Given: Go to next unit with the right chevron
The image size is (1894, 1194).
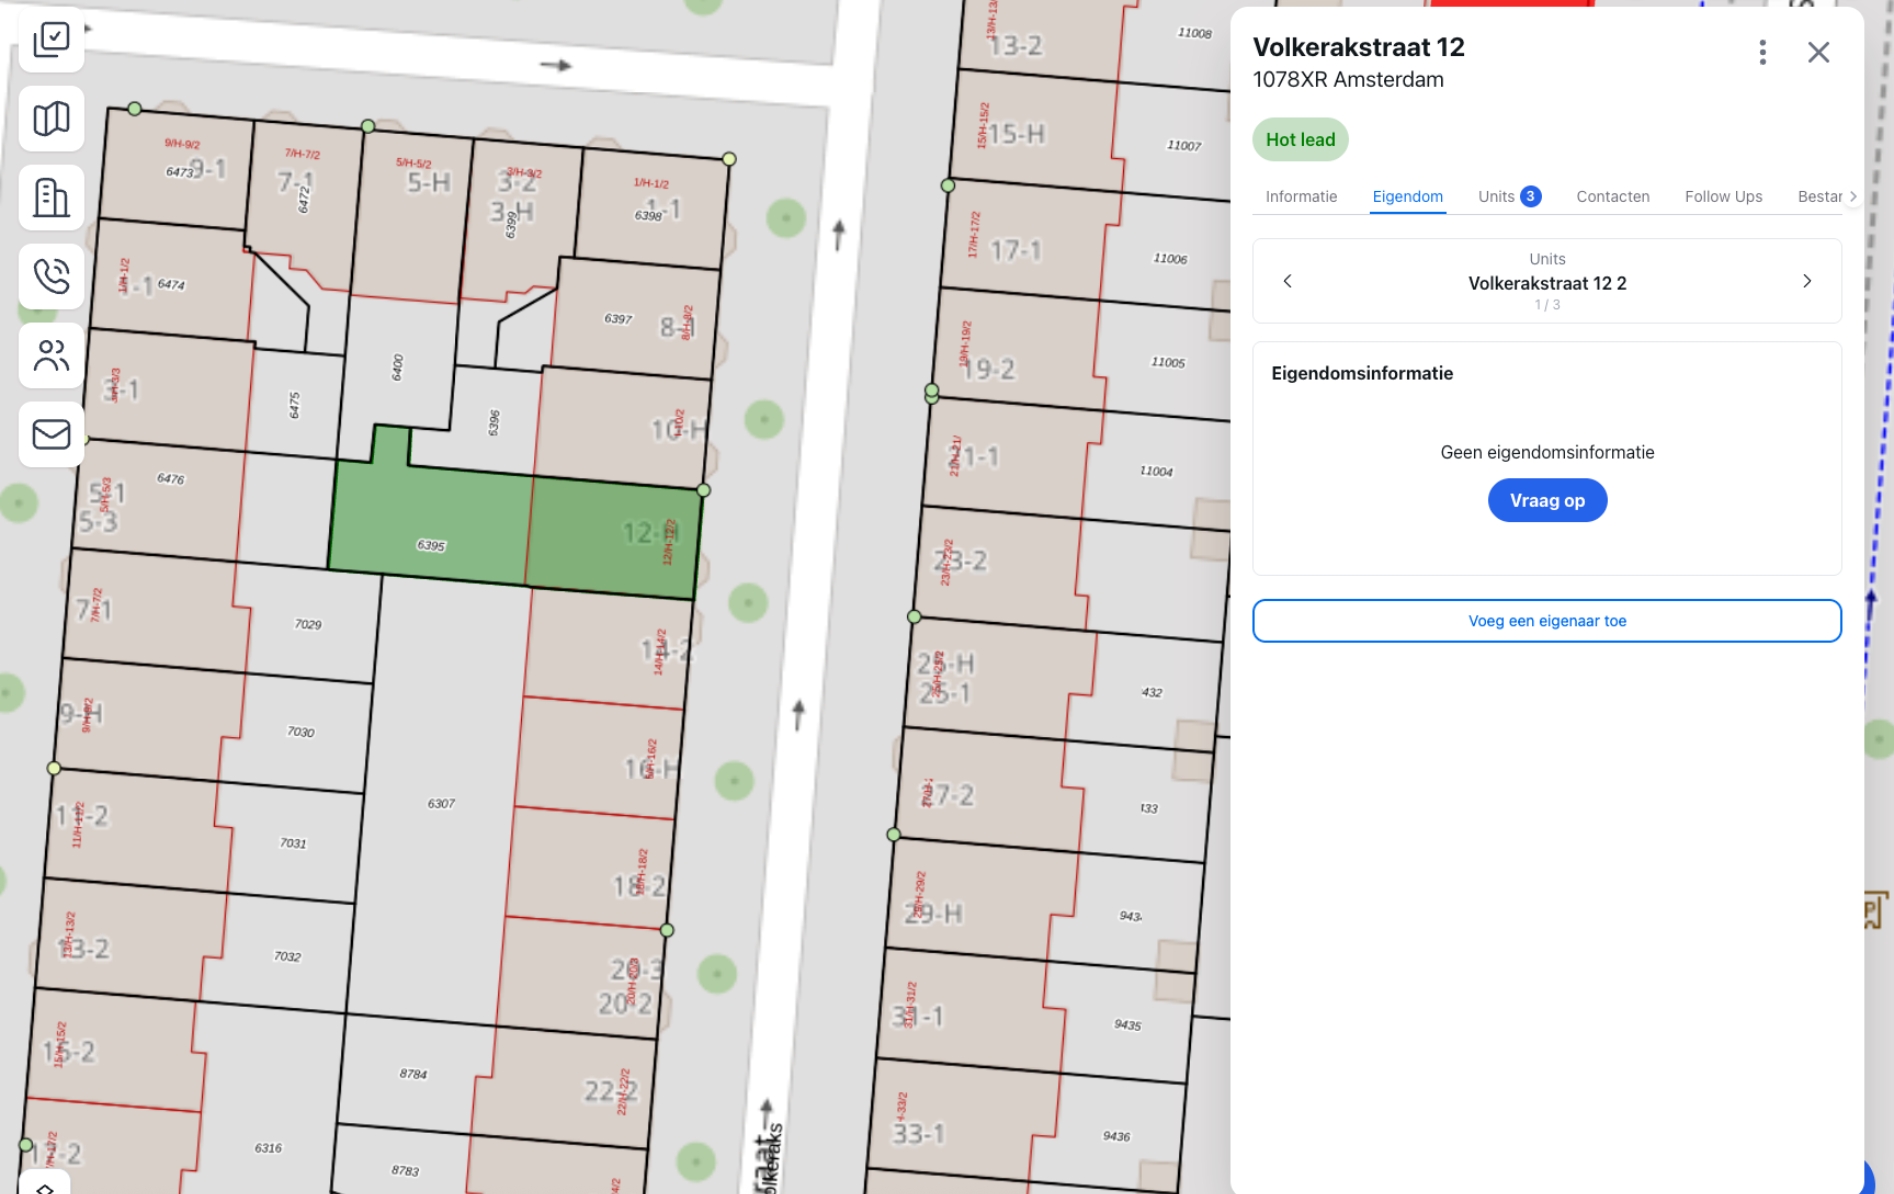Looking at the screenshot, I should (x=1807, y=281).
